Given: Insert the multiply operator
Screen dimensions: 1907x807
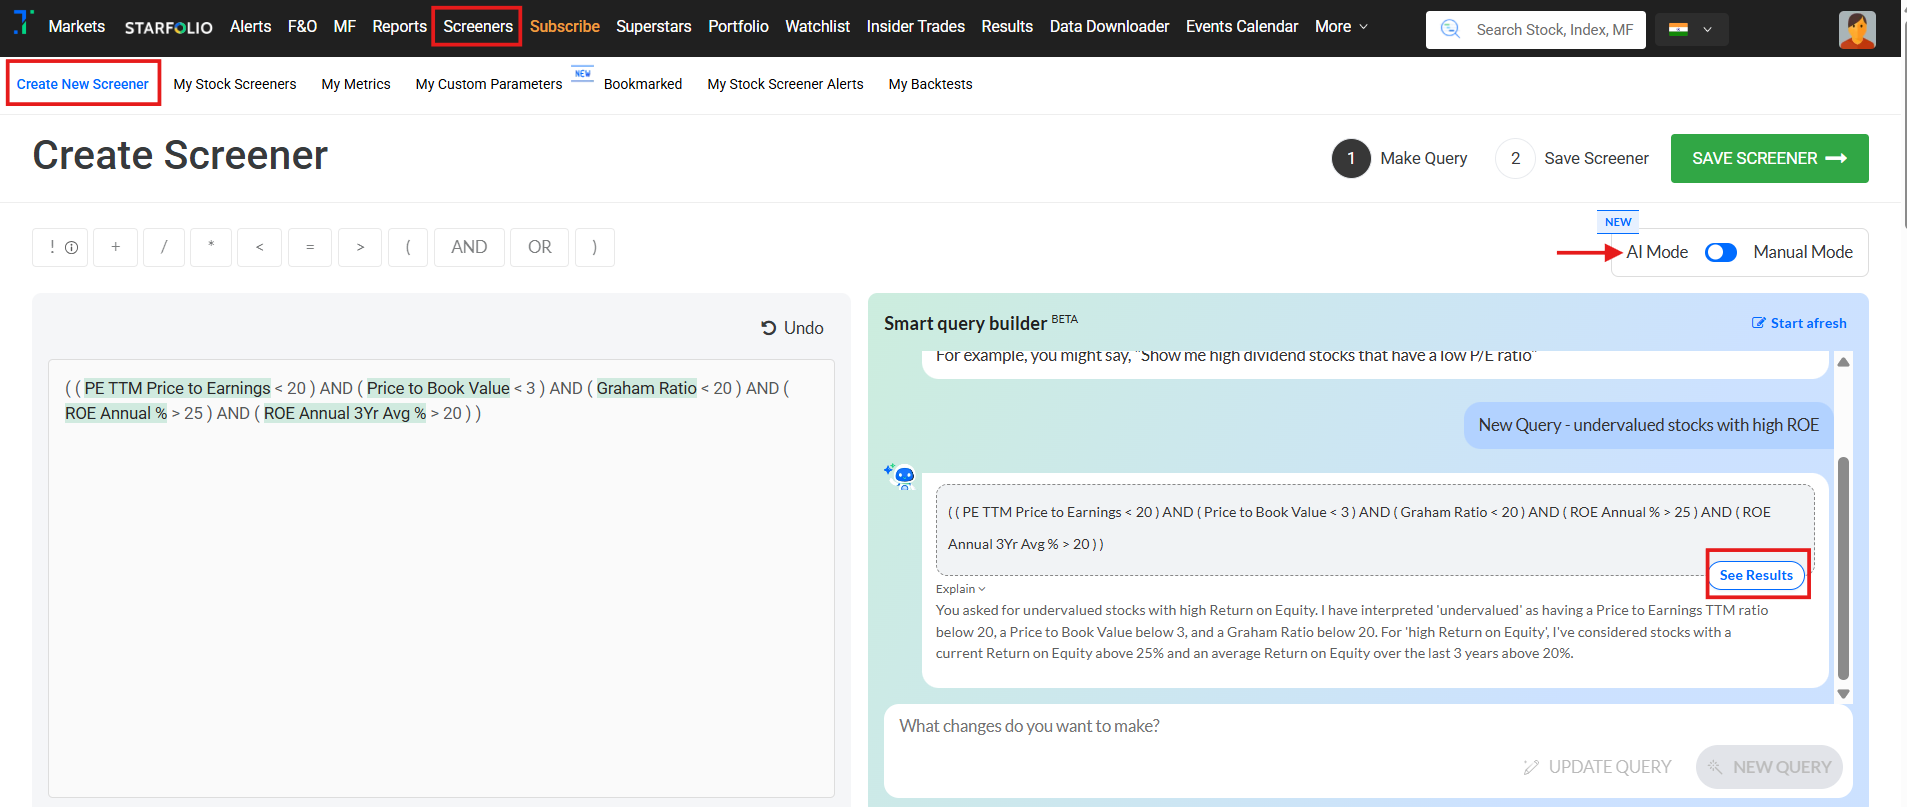Looking at the screenshot, I should click(211, 247).
